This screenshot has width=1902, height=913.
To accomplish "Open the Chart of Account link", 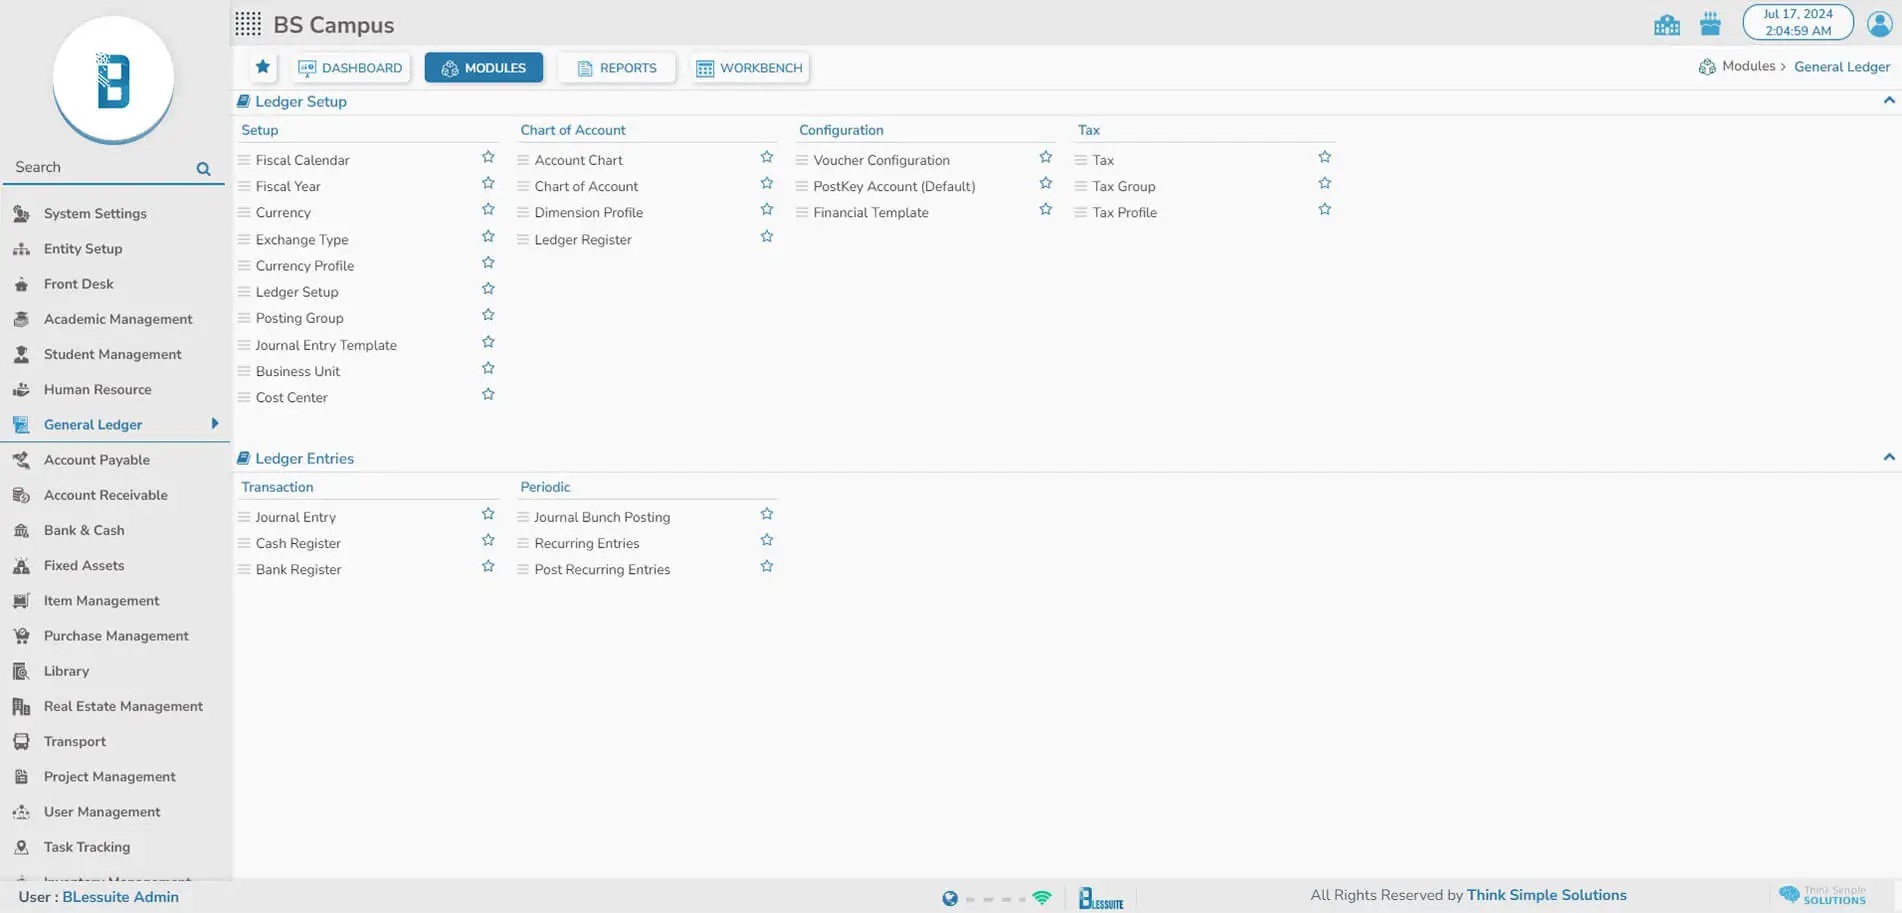I will (x=585, y=186).
